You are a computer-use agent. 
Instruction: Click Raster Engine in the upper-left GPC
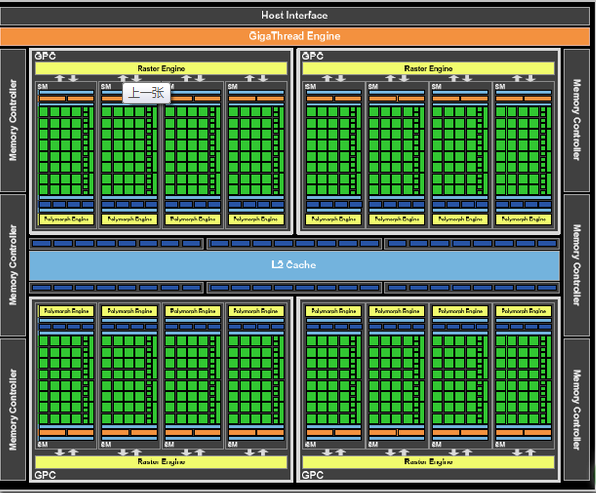point(161,68)
